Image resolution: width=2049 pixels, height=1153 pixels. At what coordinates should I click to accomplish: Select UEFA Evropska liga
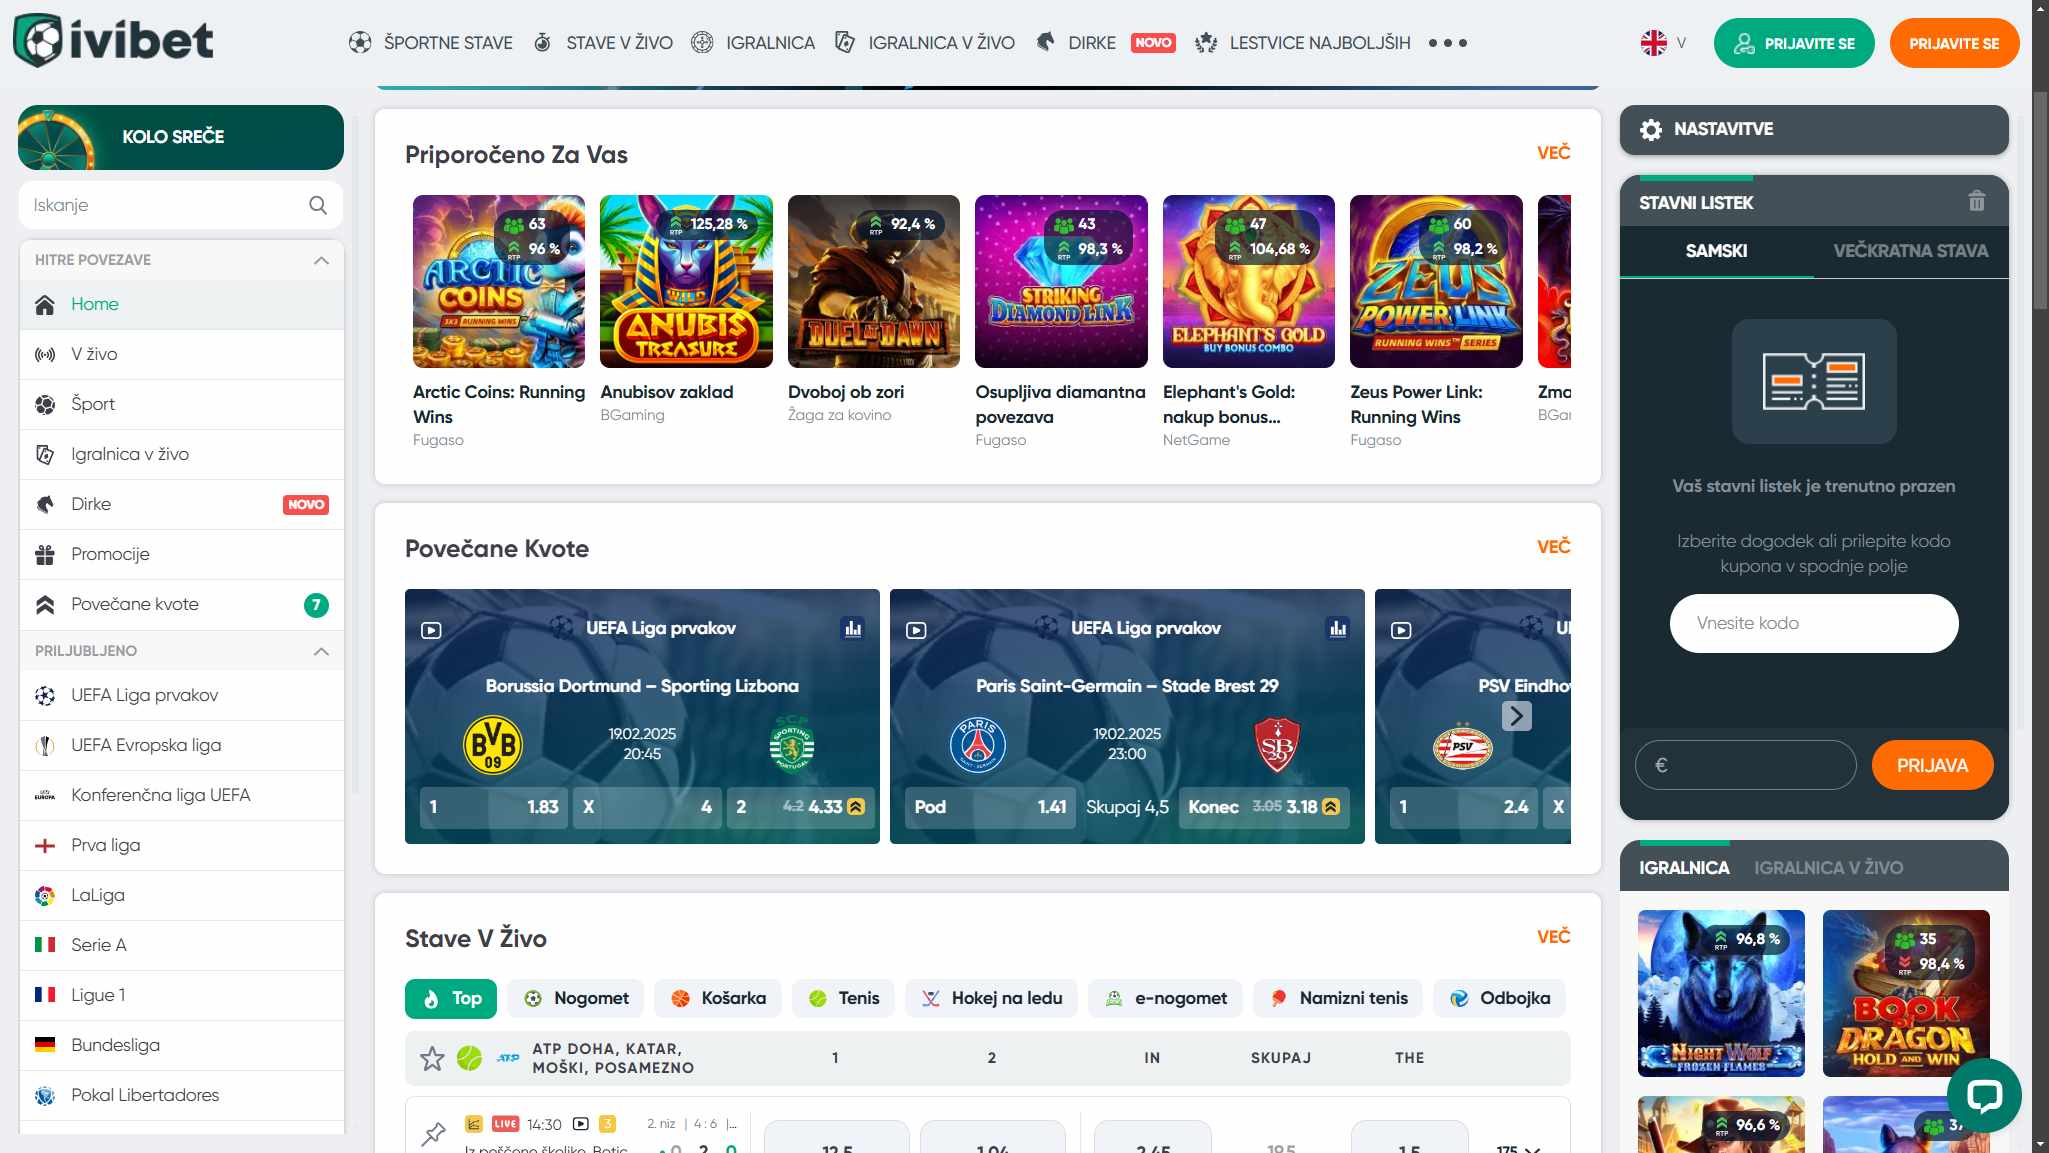point(182,746)
